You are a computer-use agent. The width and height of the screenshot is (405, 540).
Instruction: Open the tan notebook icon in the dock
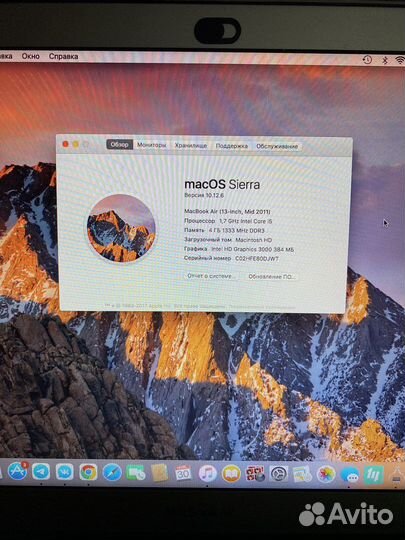coord(159,473)
